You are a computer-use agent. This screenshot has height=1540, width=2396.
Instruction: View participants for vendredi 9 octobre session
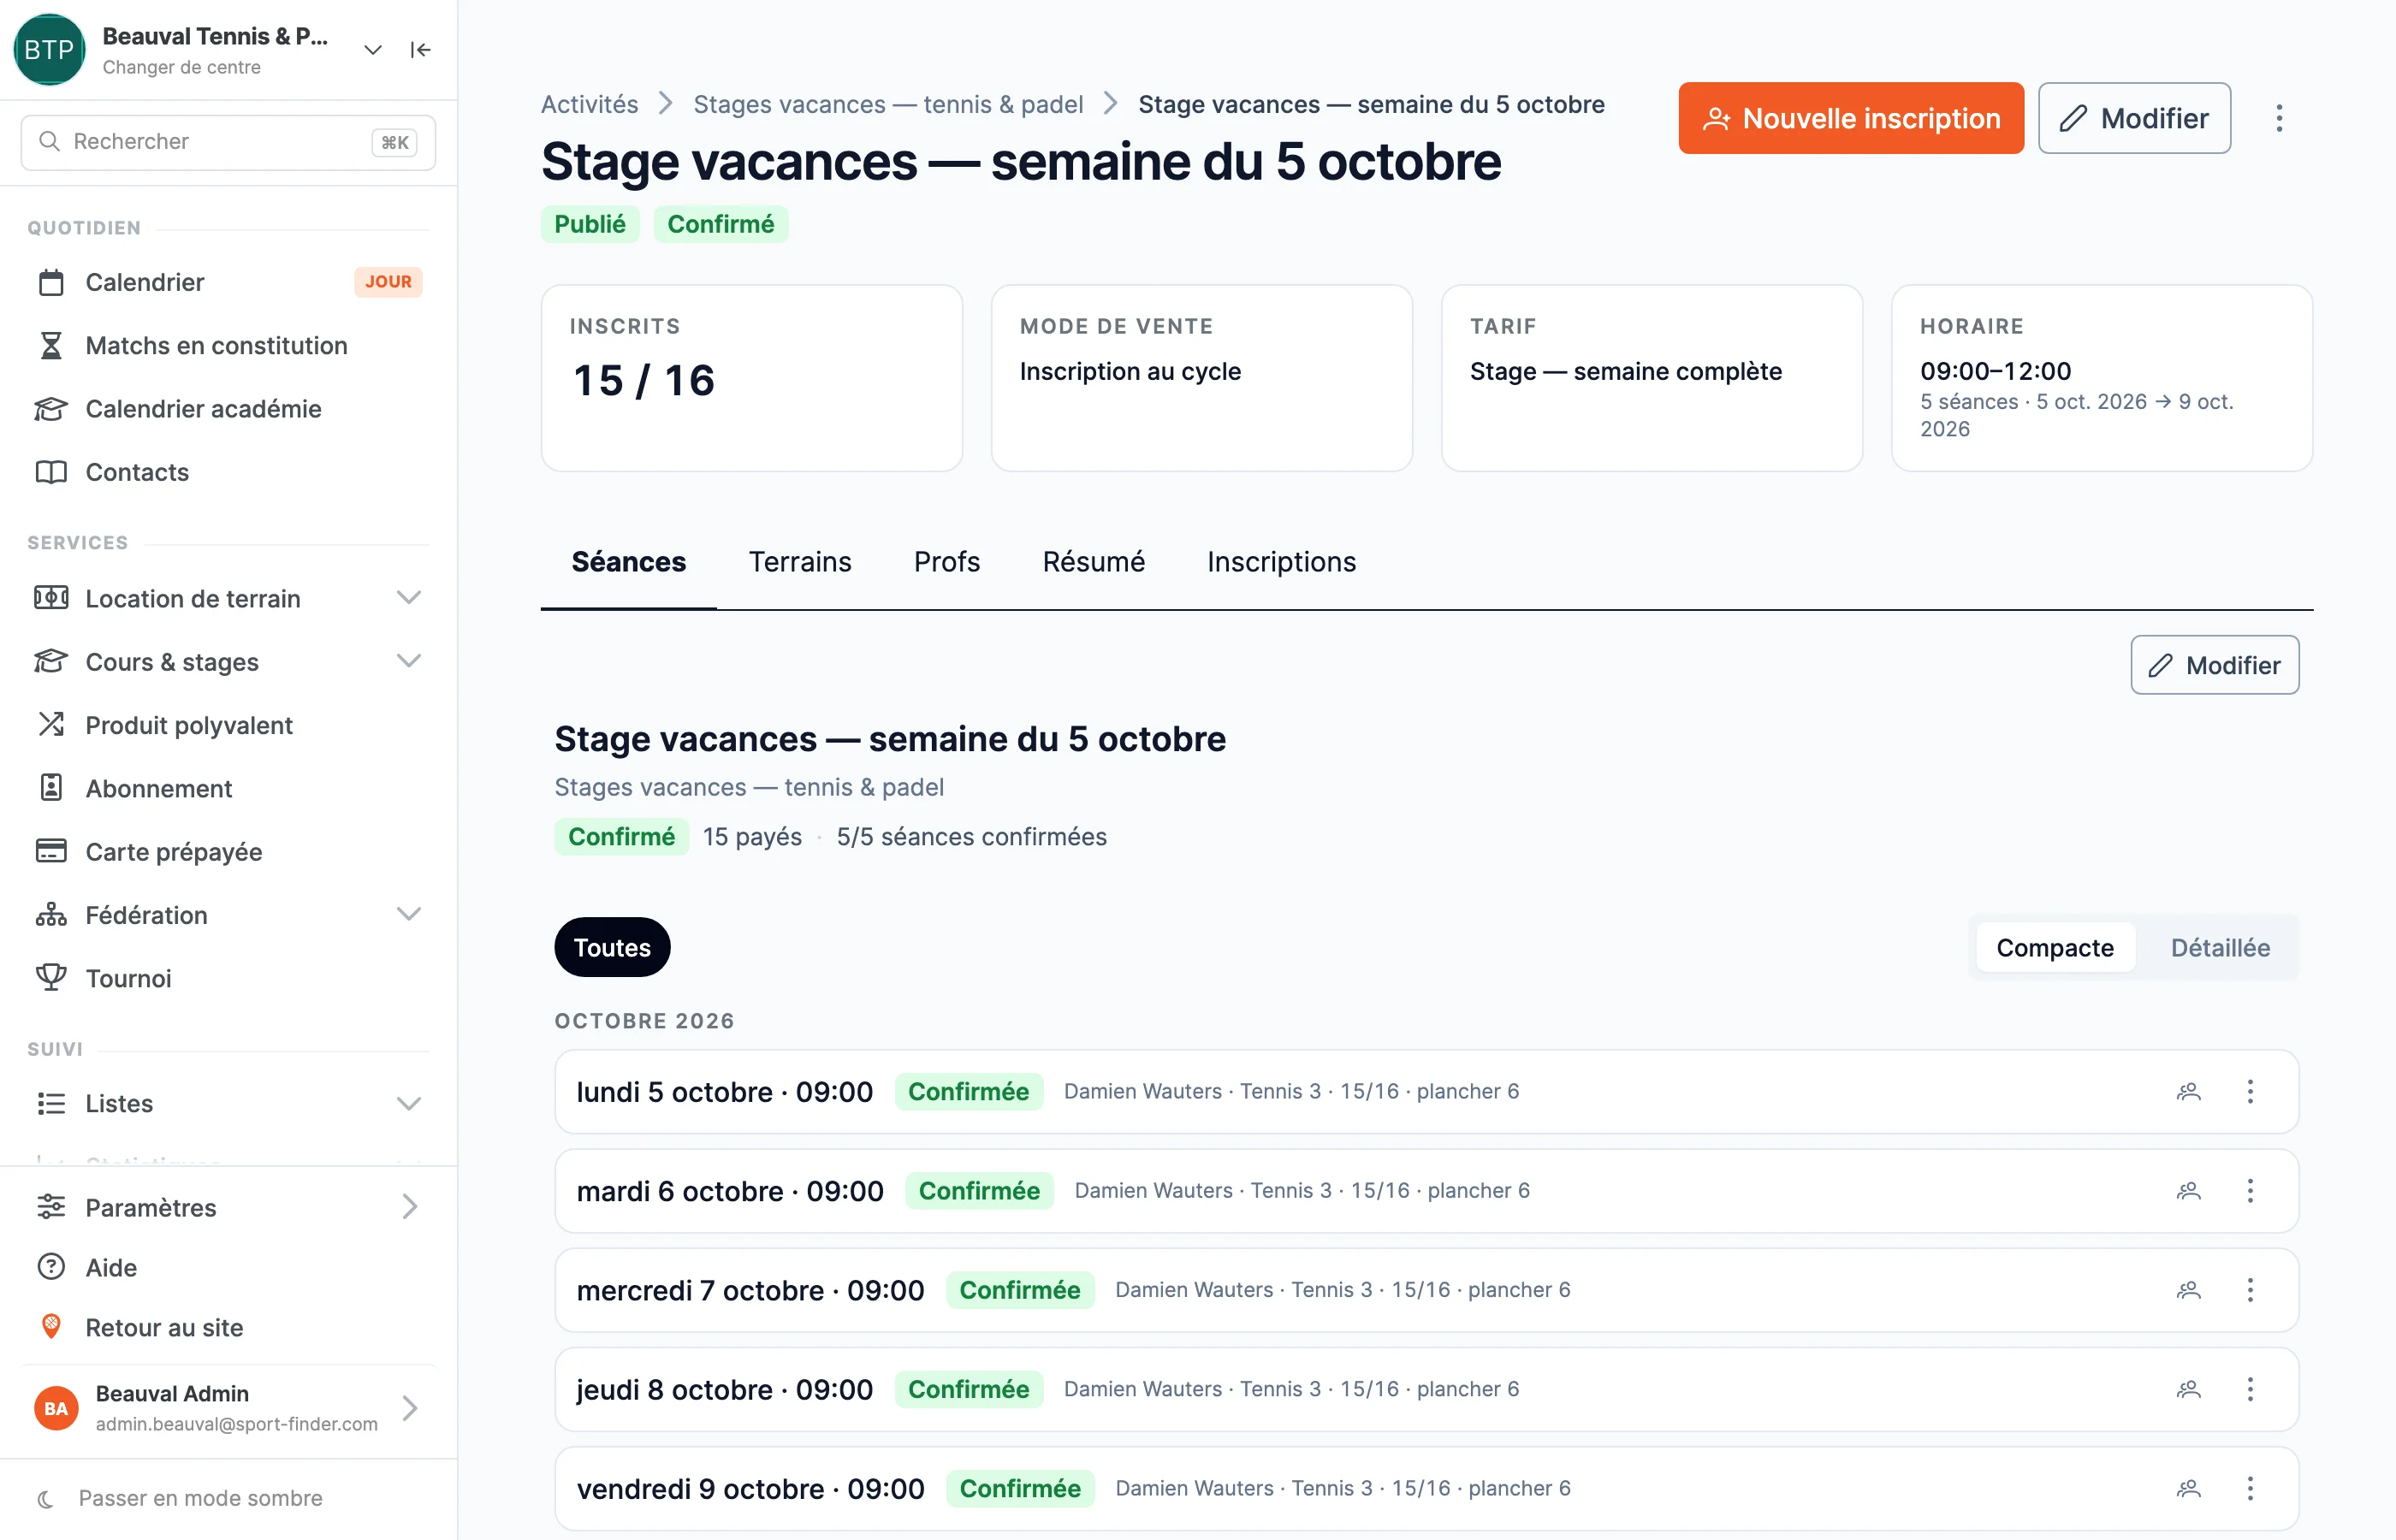[2188, 1488]
